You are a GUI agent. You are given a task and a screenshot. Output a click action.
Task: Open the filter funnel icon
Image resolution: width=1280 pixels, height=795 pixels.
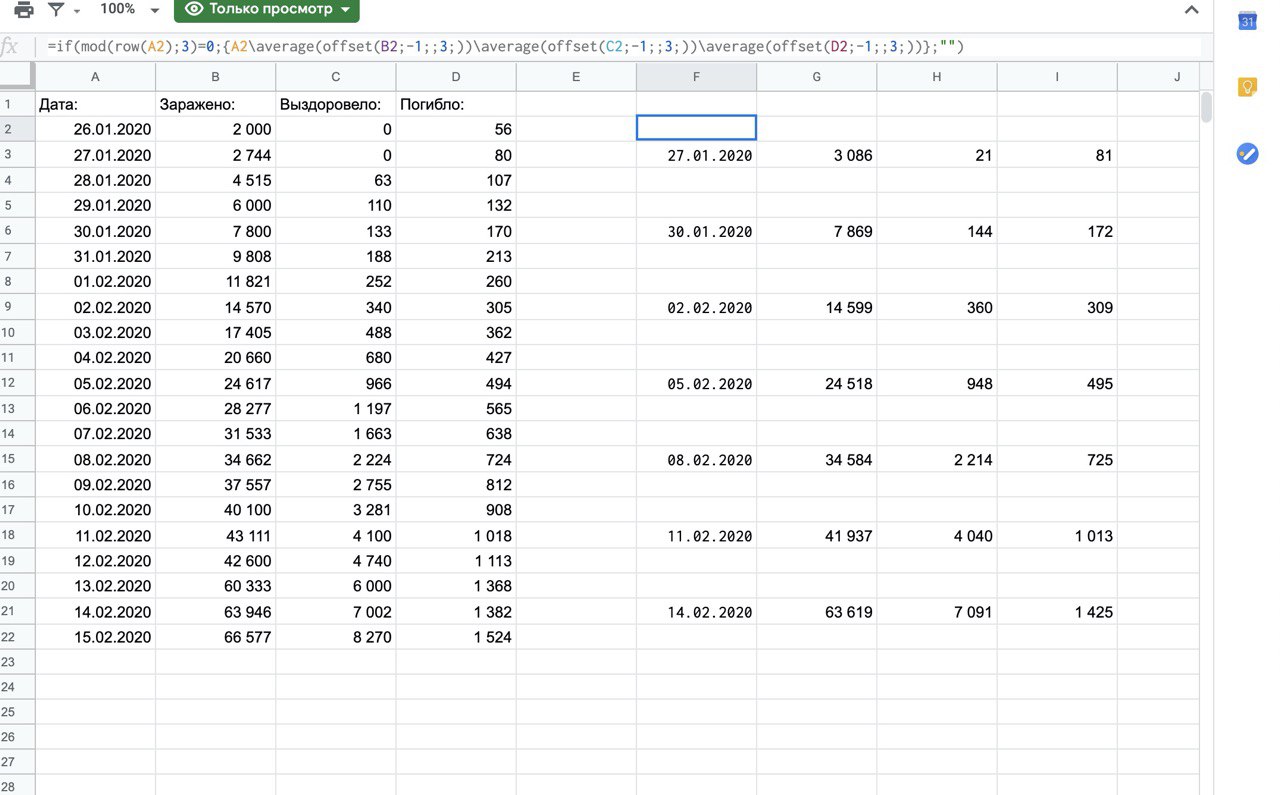[x=56, y=10]
